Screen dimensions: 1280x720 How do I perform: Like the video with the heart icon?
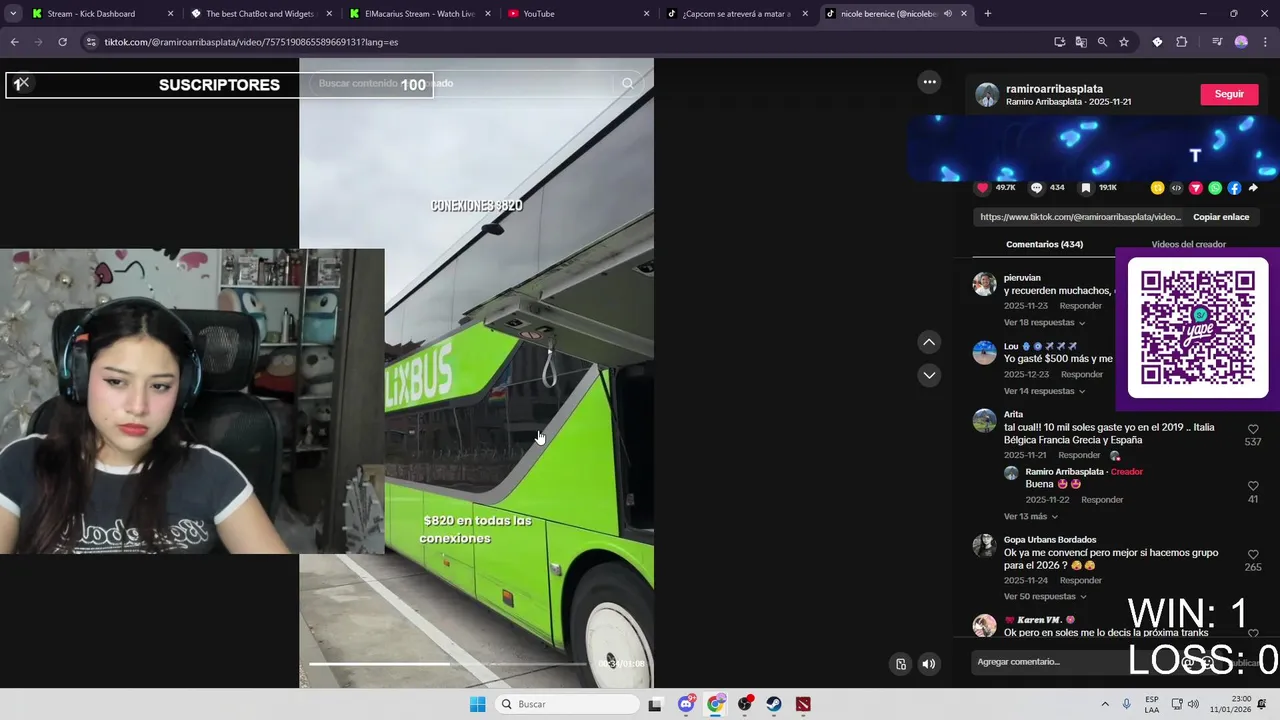tap(982, 188)
